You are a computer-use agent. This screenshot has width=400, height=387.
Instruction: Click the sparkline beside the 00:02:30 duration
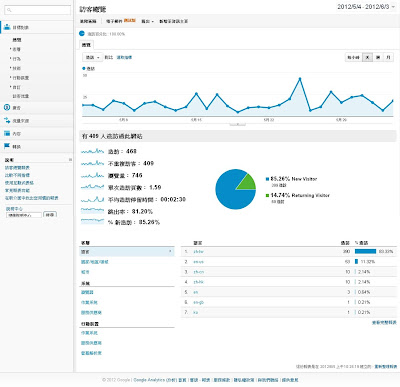[x=92, y=199]
